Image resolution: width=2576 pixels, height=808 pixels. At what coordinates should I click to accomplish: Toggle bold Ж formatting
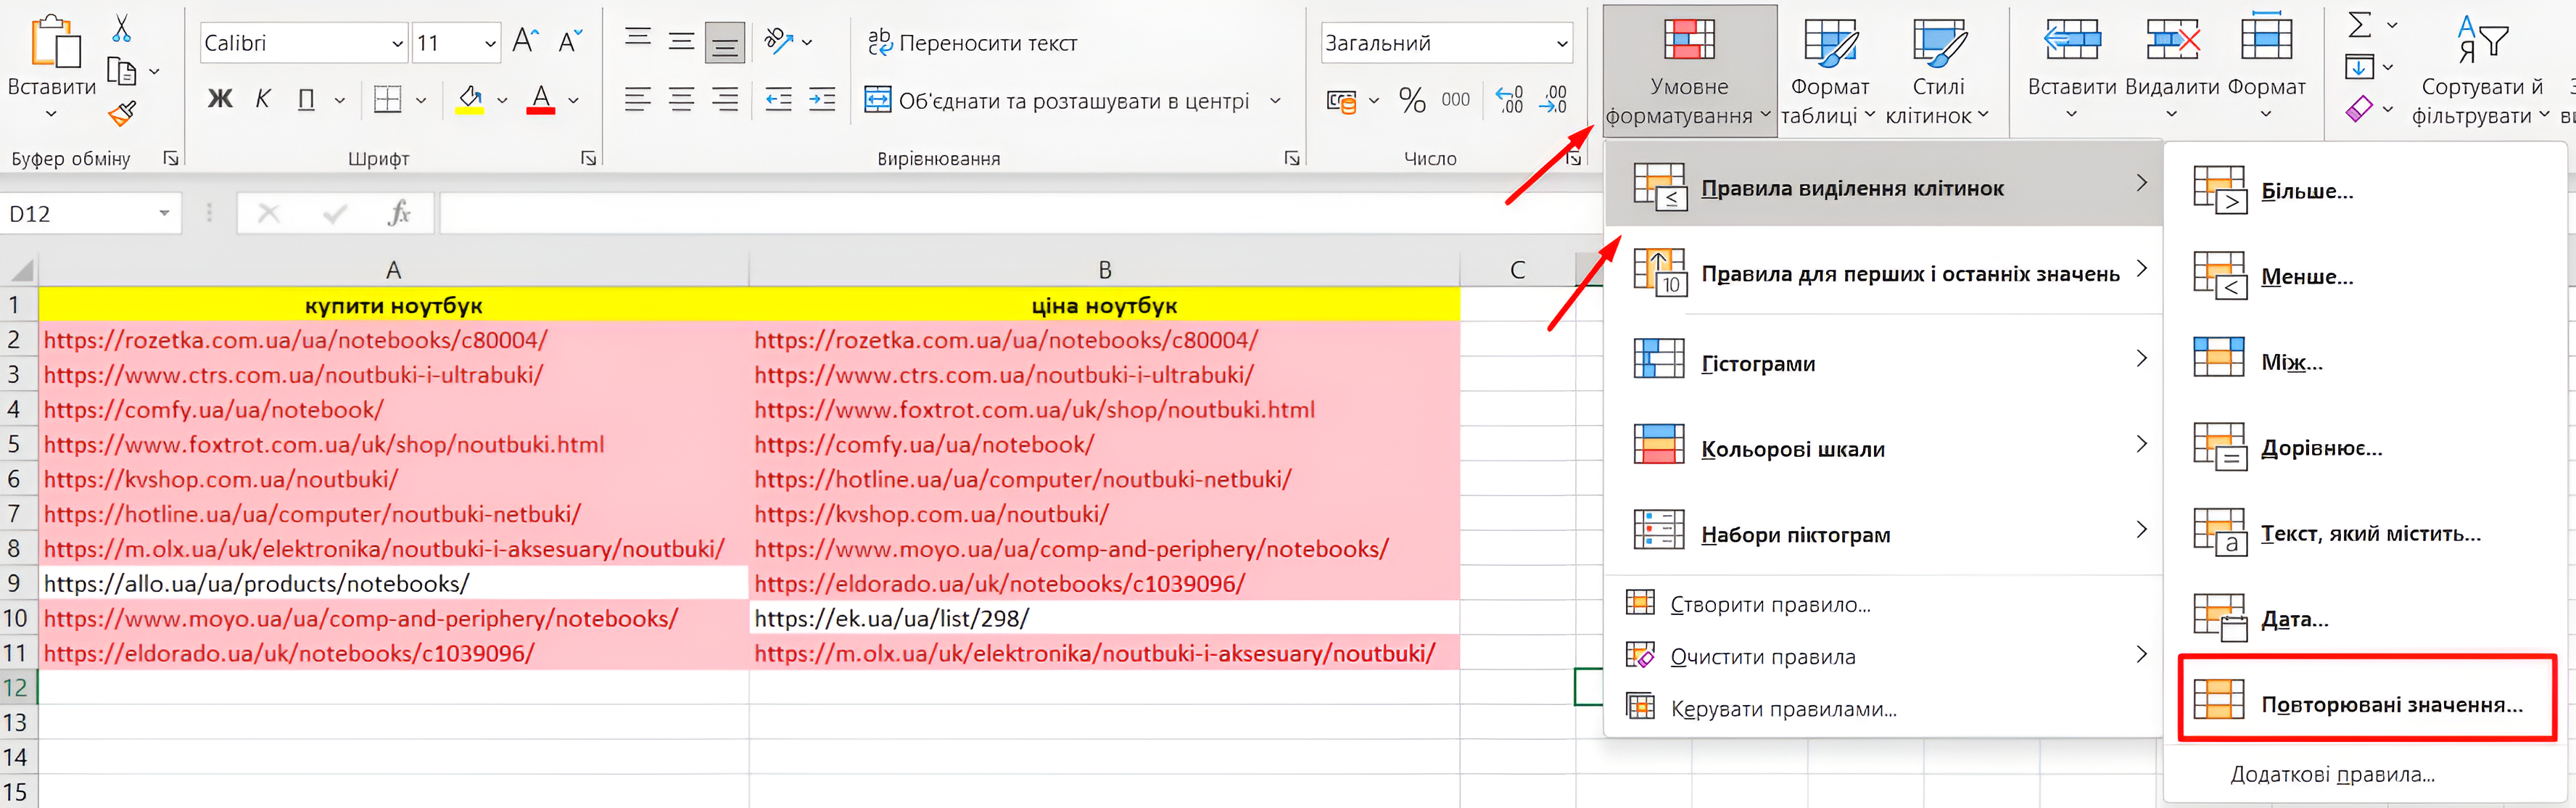tap(220, 99)
